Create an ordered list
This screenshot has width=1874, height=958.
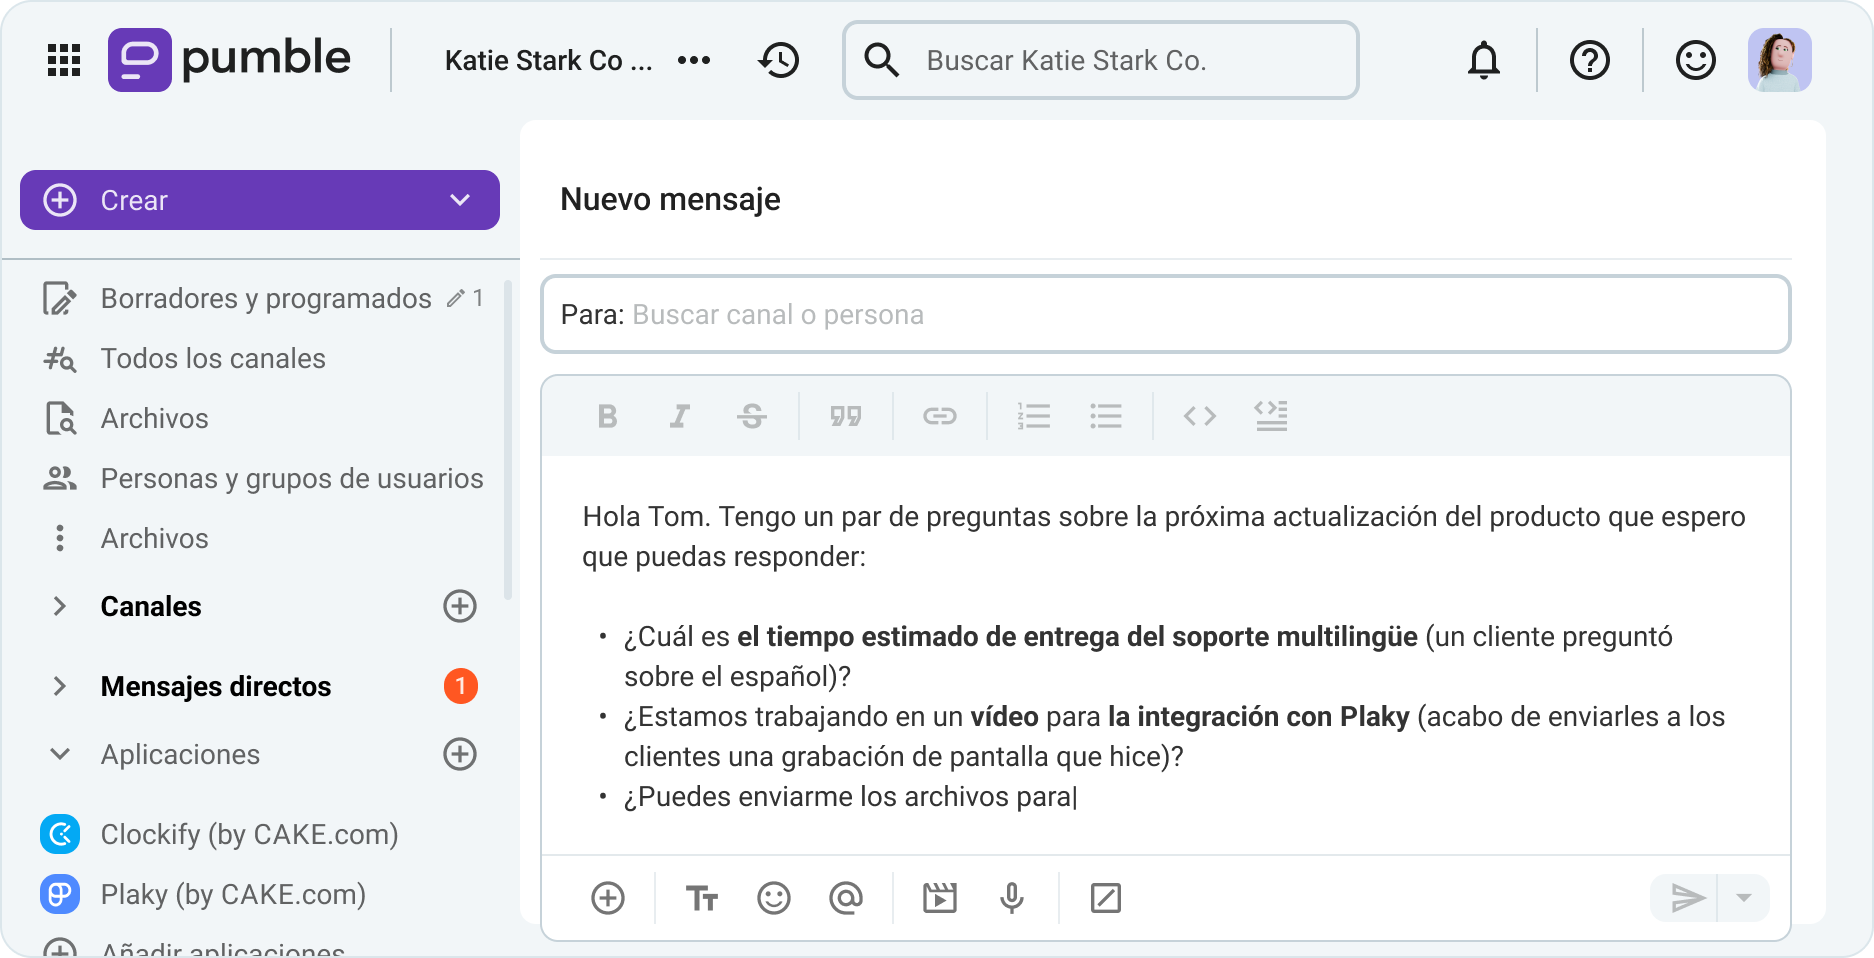pos(1034,416)
